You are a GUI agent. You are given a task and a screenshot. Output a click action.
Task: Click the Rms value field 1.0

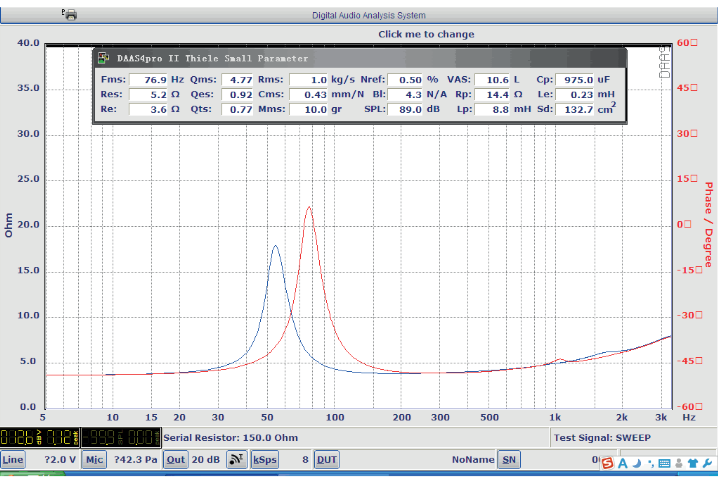308,80
